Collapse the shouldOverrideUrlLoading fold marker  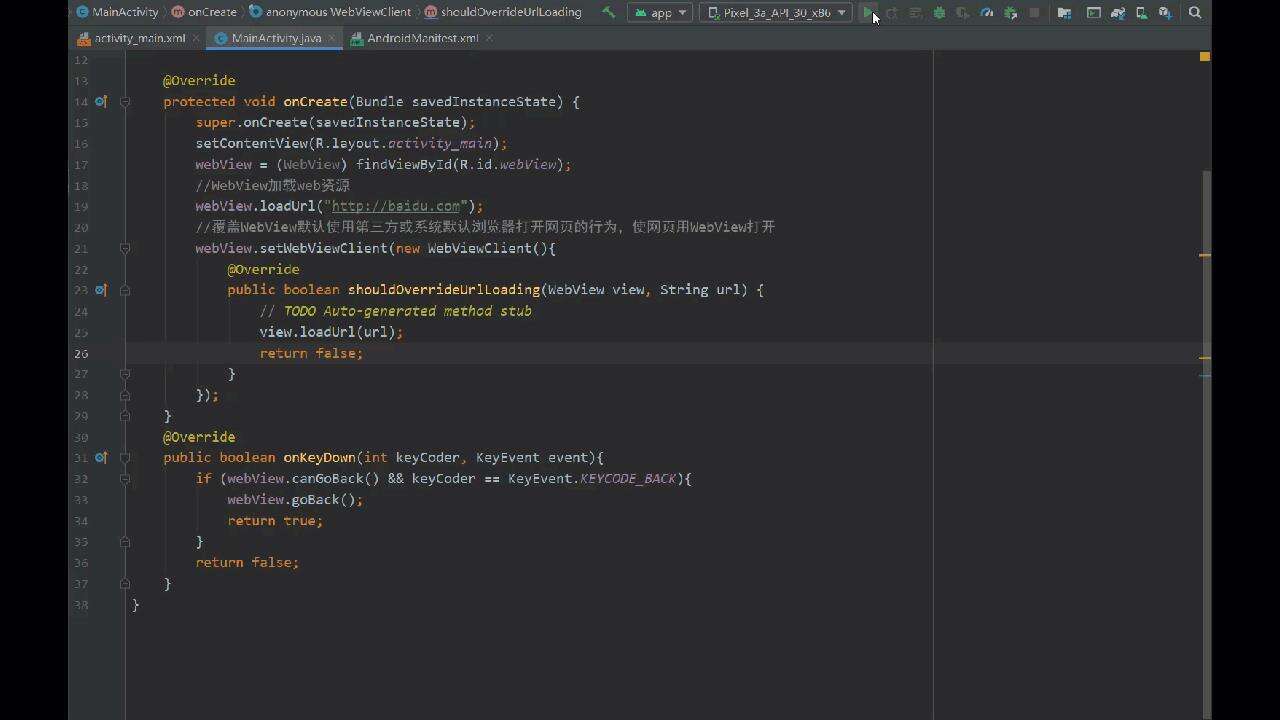pos(125,290)
